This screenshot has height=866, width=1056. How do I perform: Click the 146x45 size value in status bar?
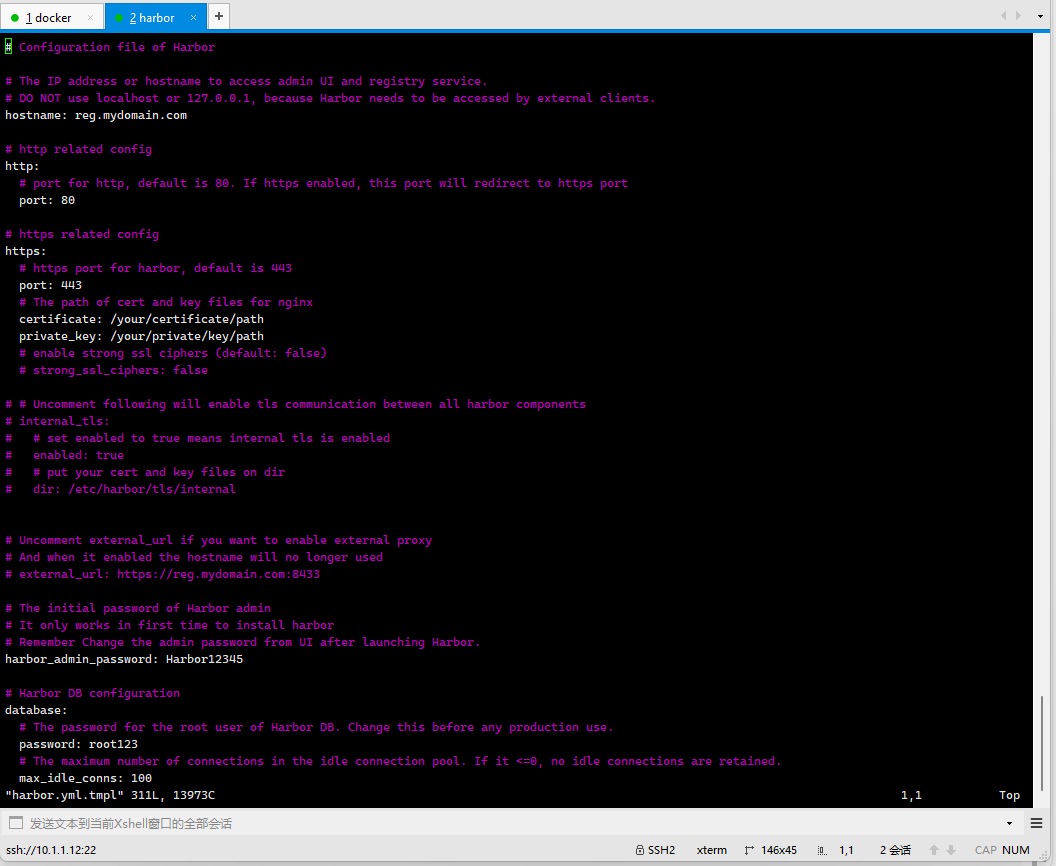pos(779,850)
